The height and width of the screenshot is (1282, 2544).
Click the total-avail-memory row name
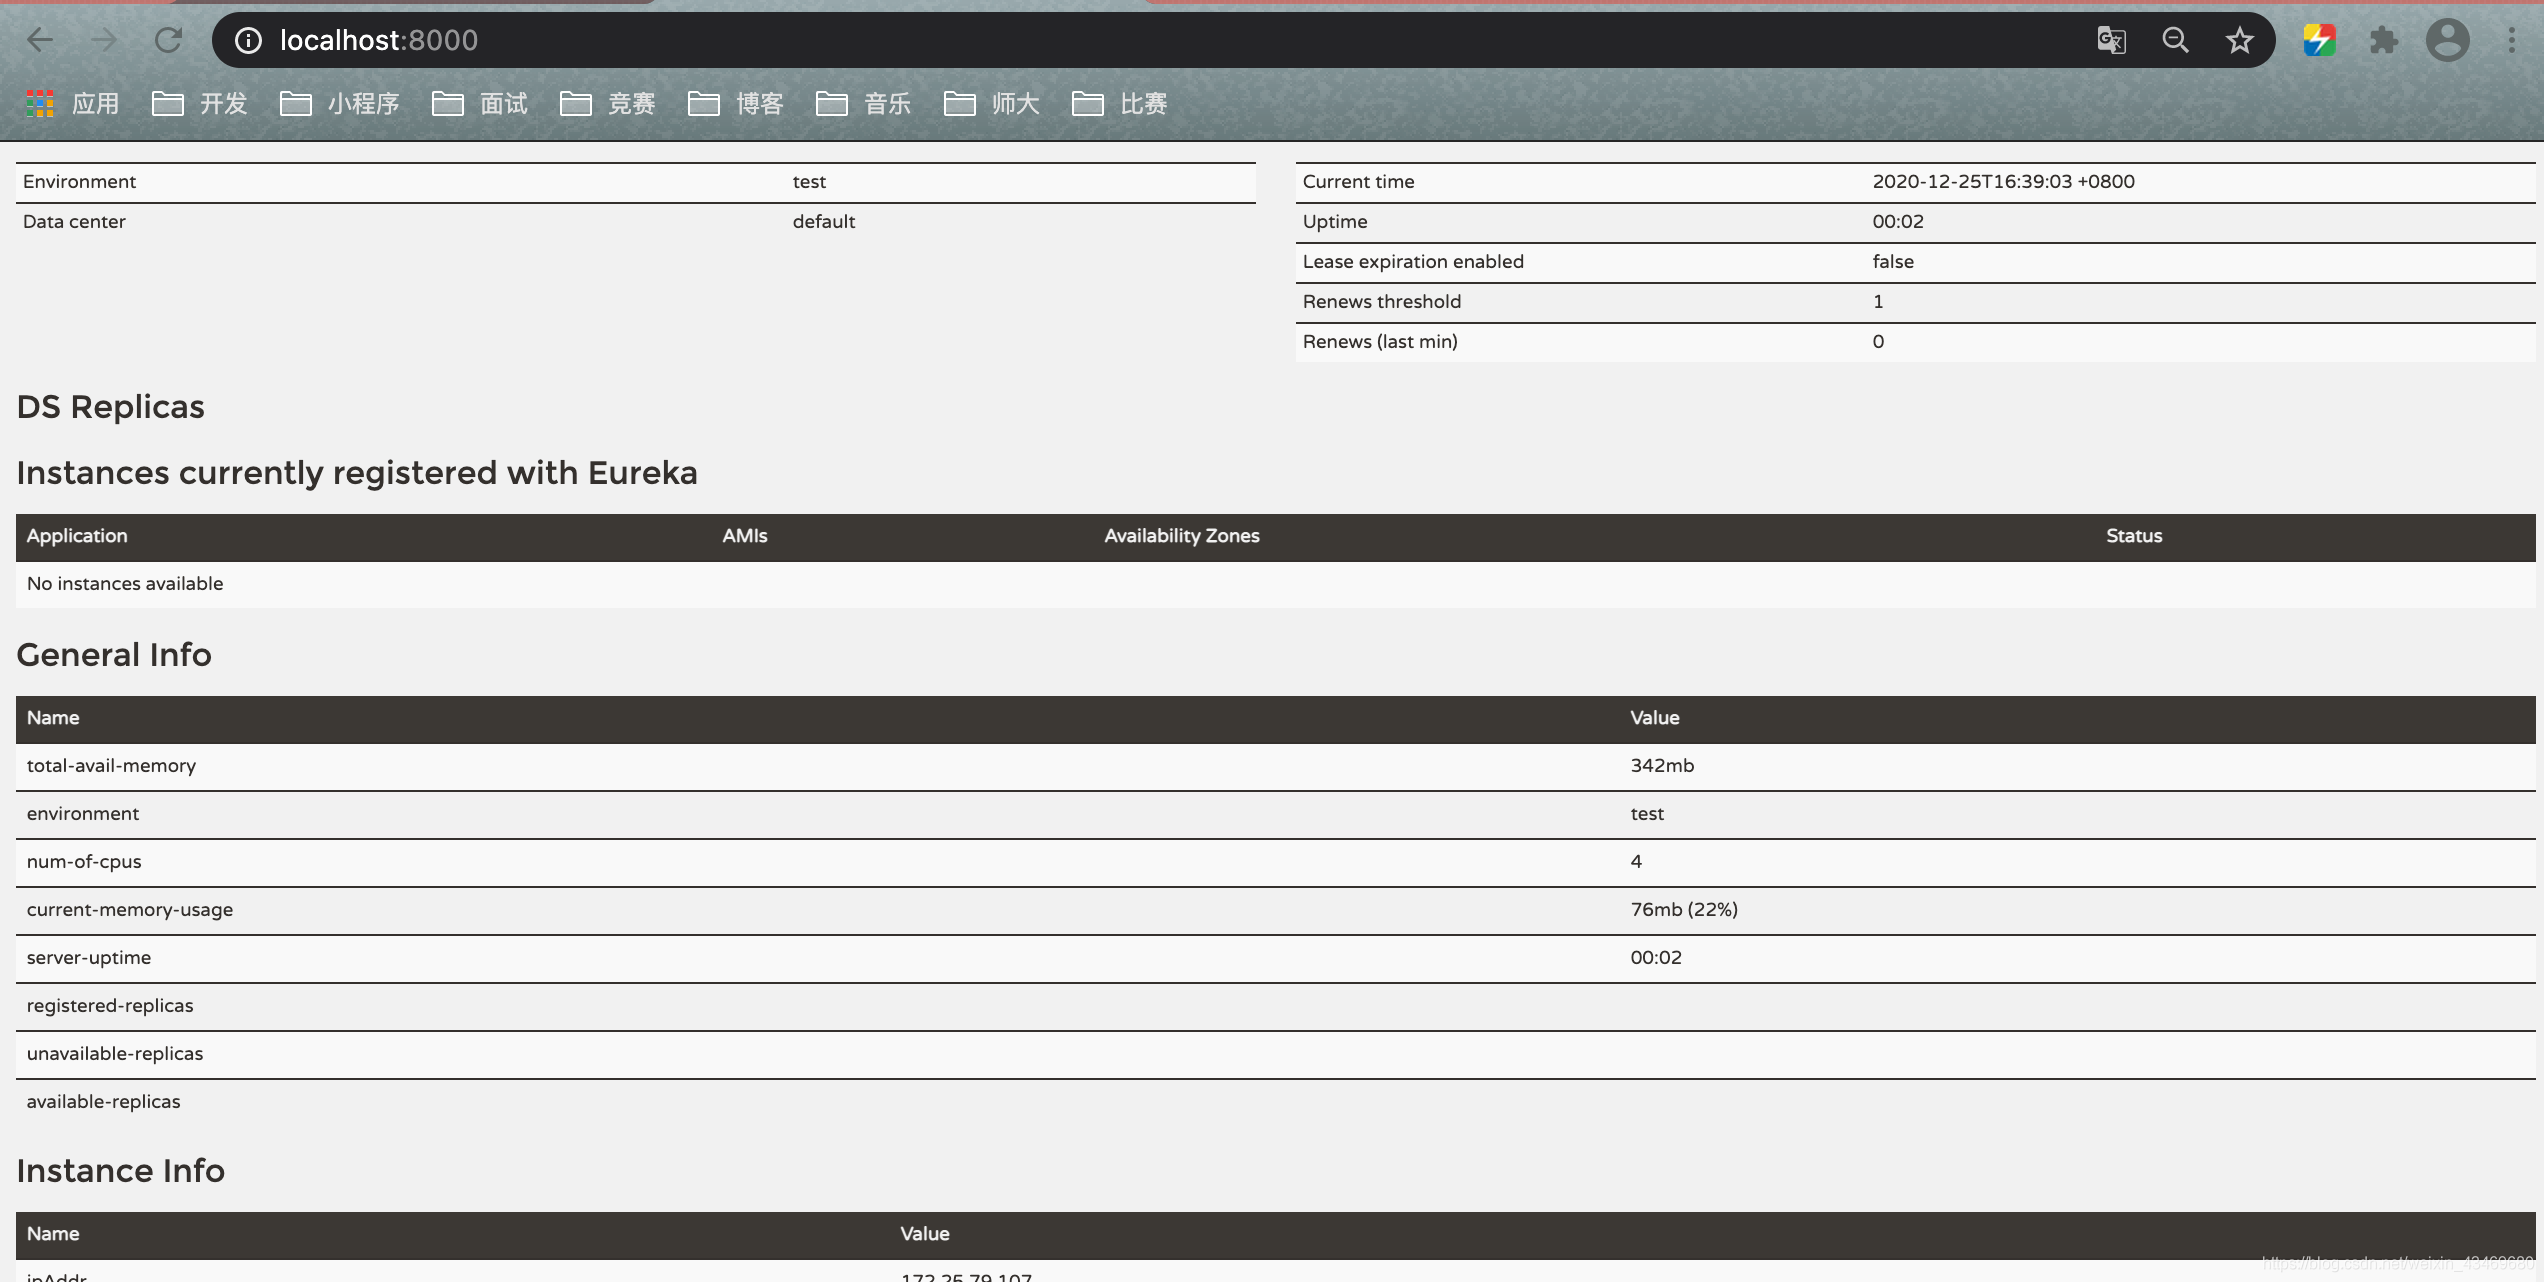click(x=111, y=766)
